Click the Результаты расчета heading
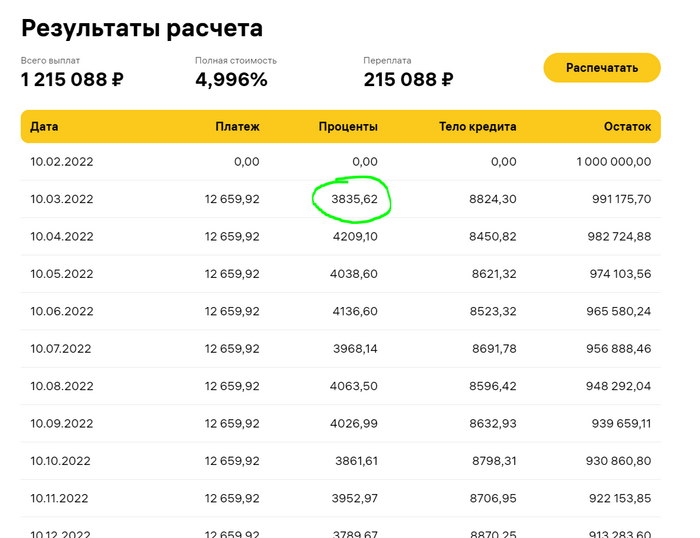 142,28
